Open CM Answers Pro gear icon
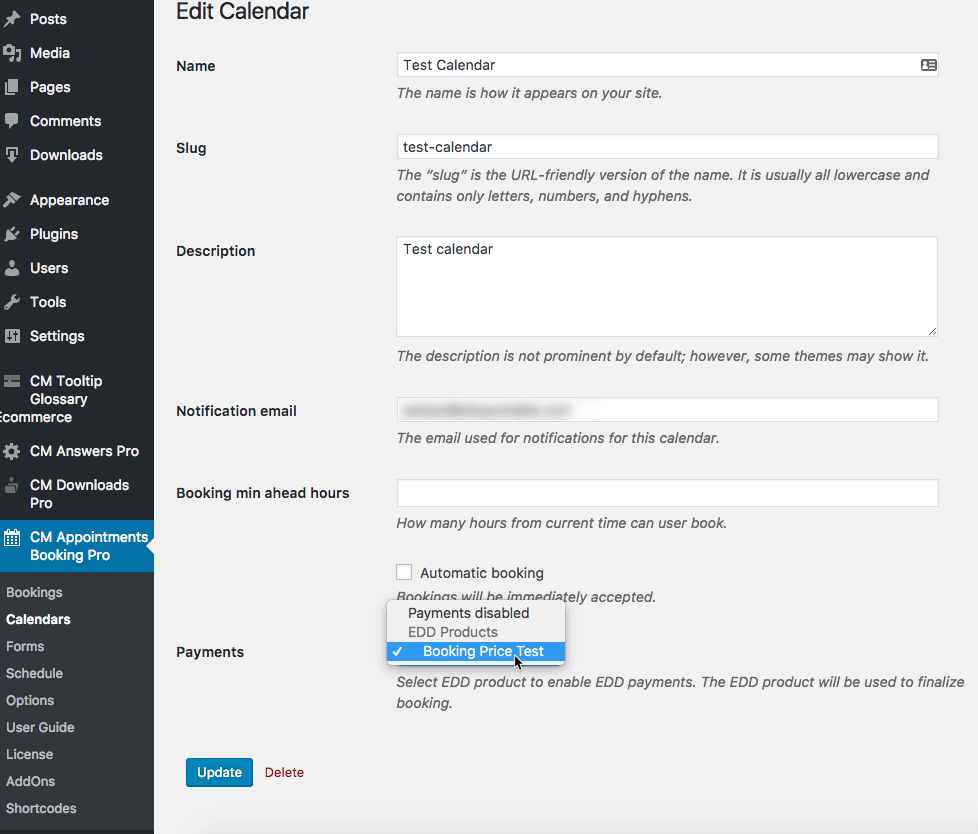 12,451
